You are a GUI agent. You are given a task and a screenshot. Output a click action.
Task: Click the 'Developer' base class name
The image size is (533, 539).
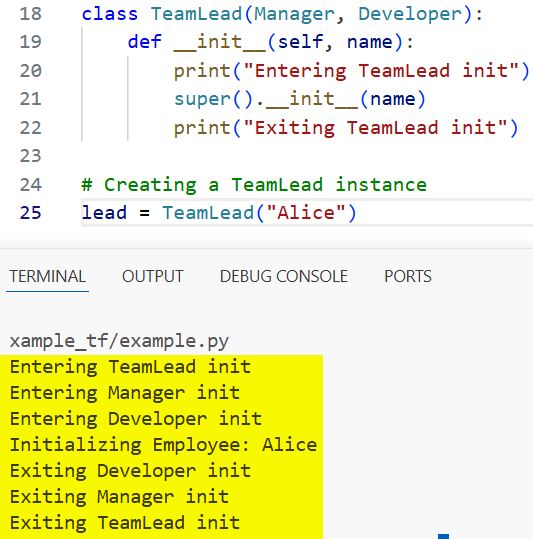coord(410,14)
